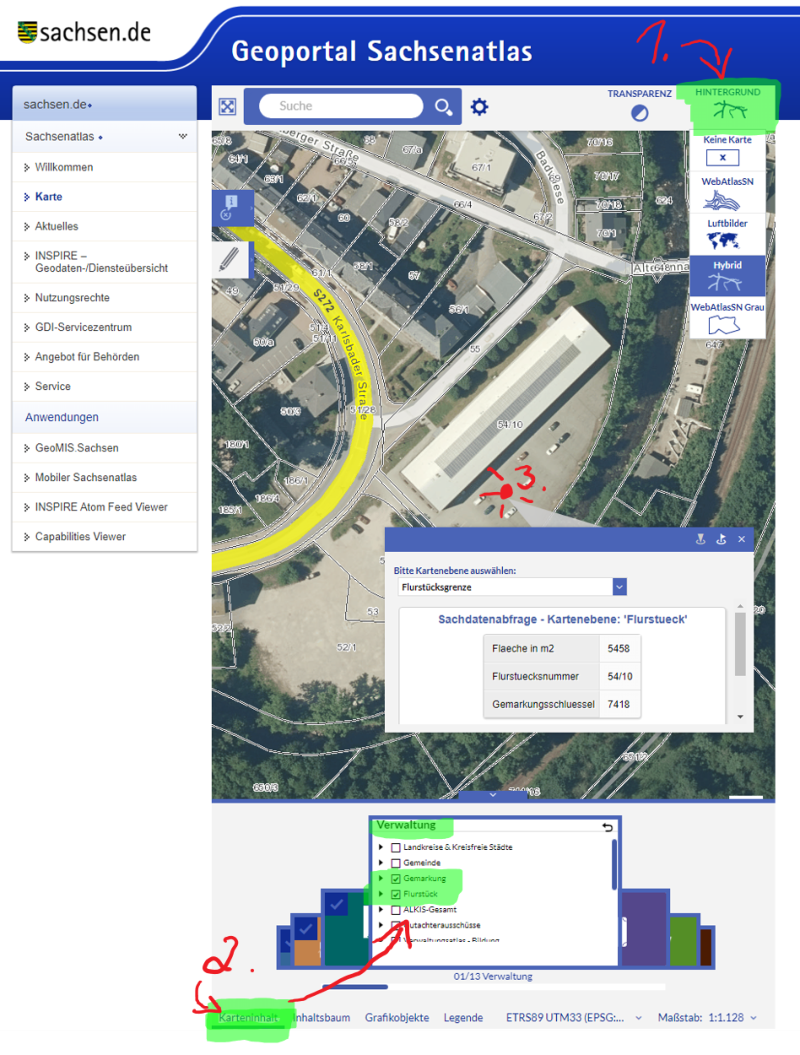
Task: Switch to the Grafikobjekte tab
Action: [x=397, y=1018]
